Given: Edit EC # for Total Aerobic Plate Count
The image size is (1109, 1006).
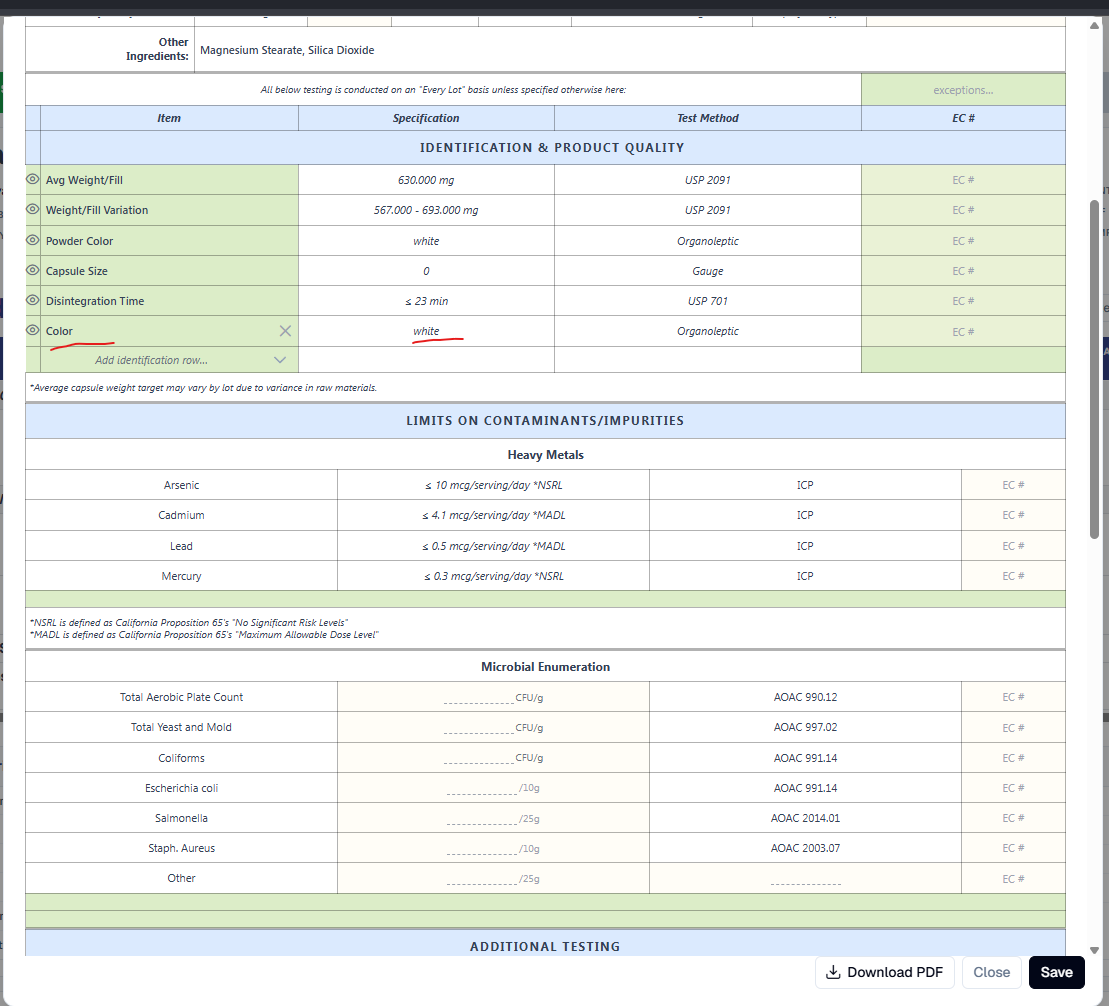Looking at the screenshot, I should click(x=1013, y=698).
